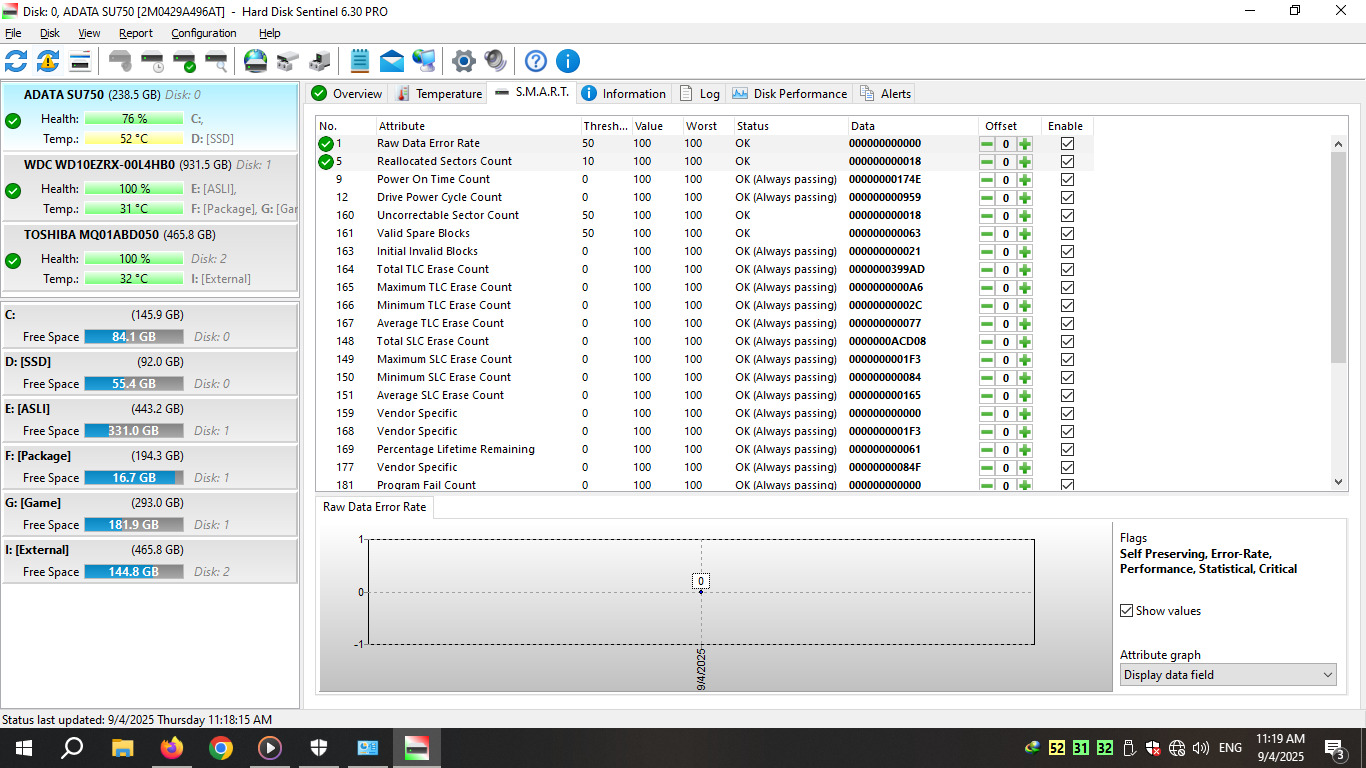Click the globe over disk toolbar icon
Image resolution: width=1366 pixels, height=768 pixels.
256,61
